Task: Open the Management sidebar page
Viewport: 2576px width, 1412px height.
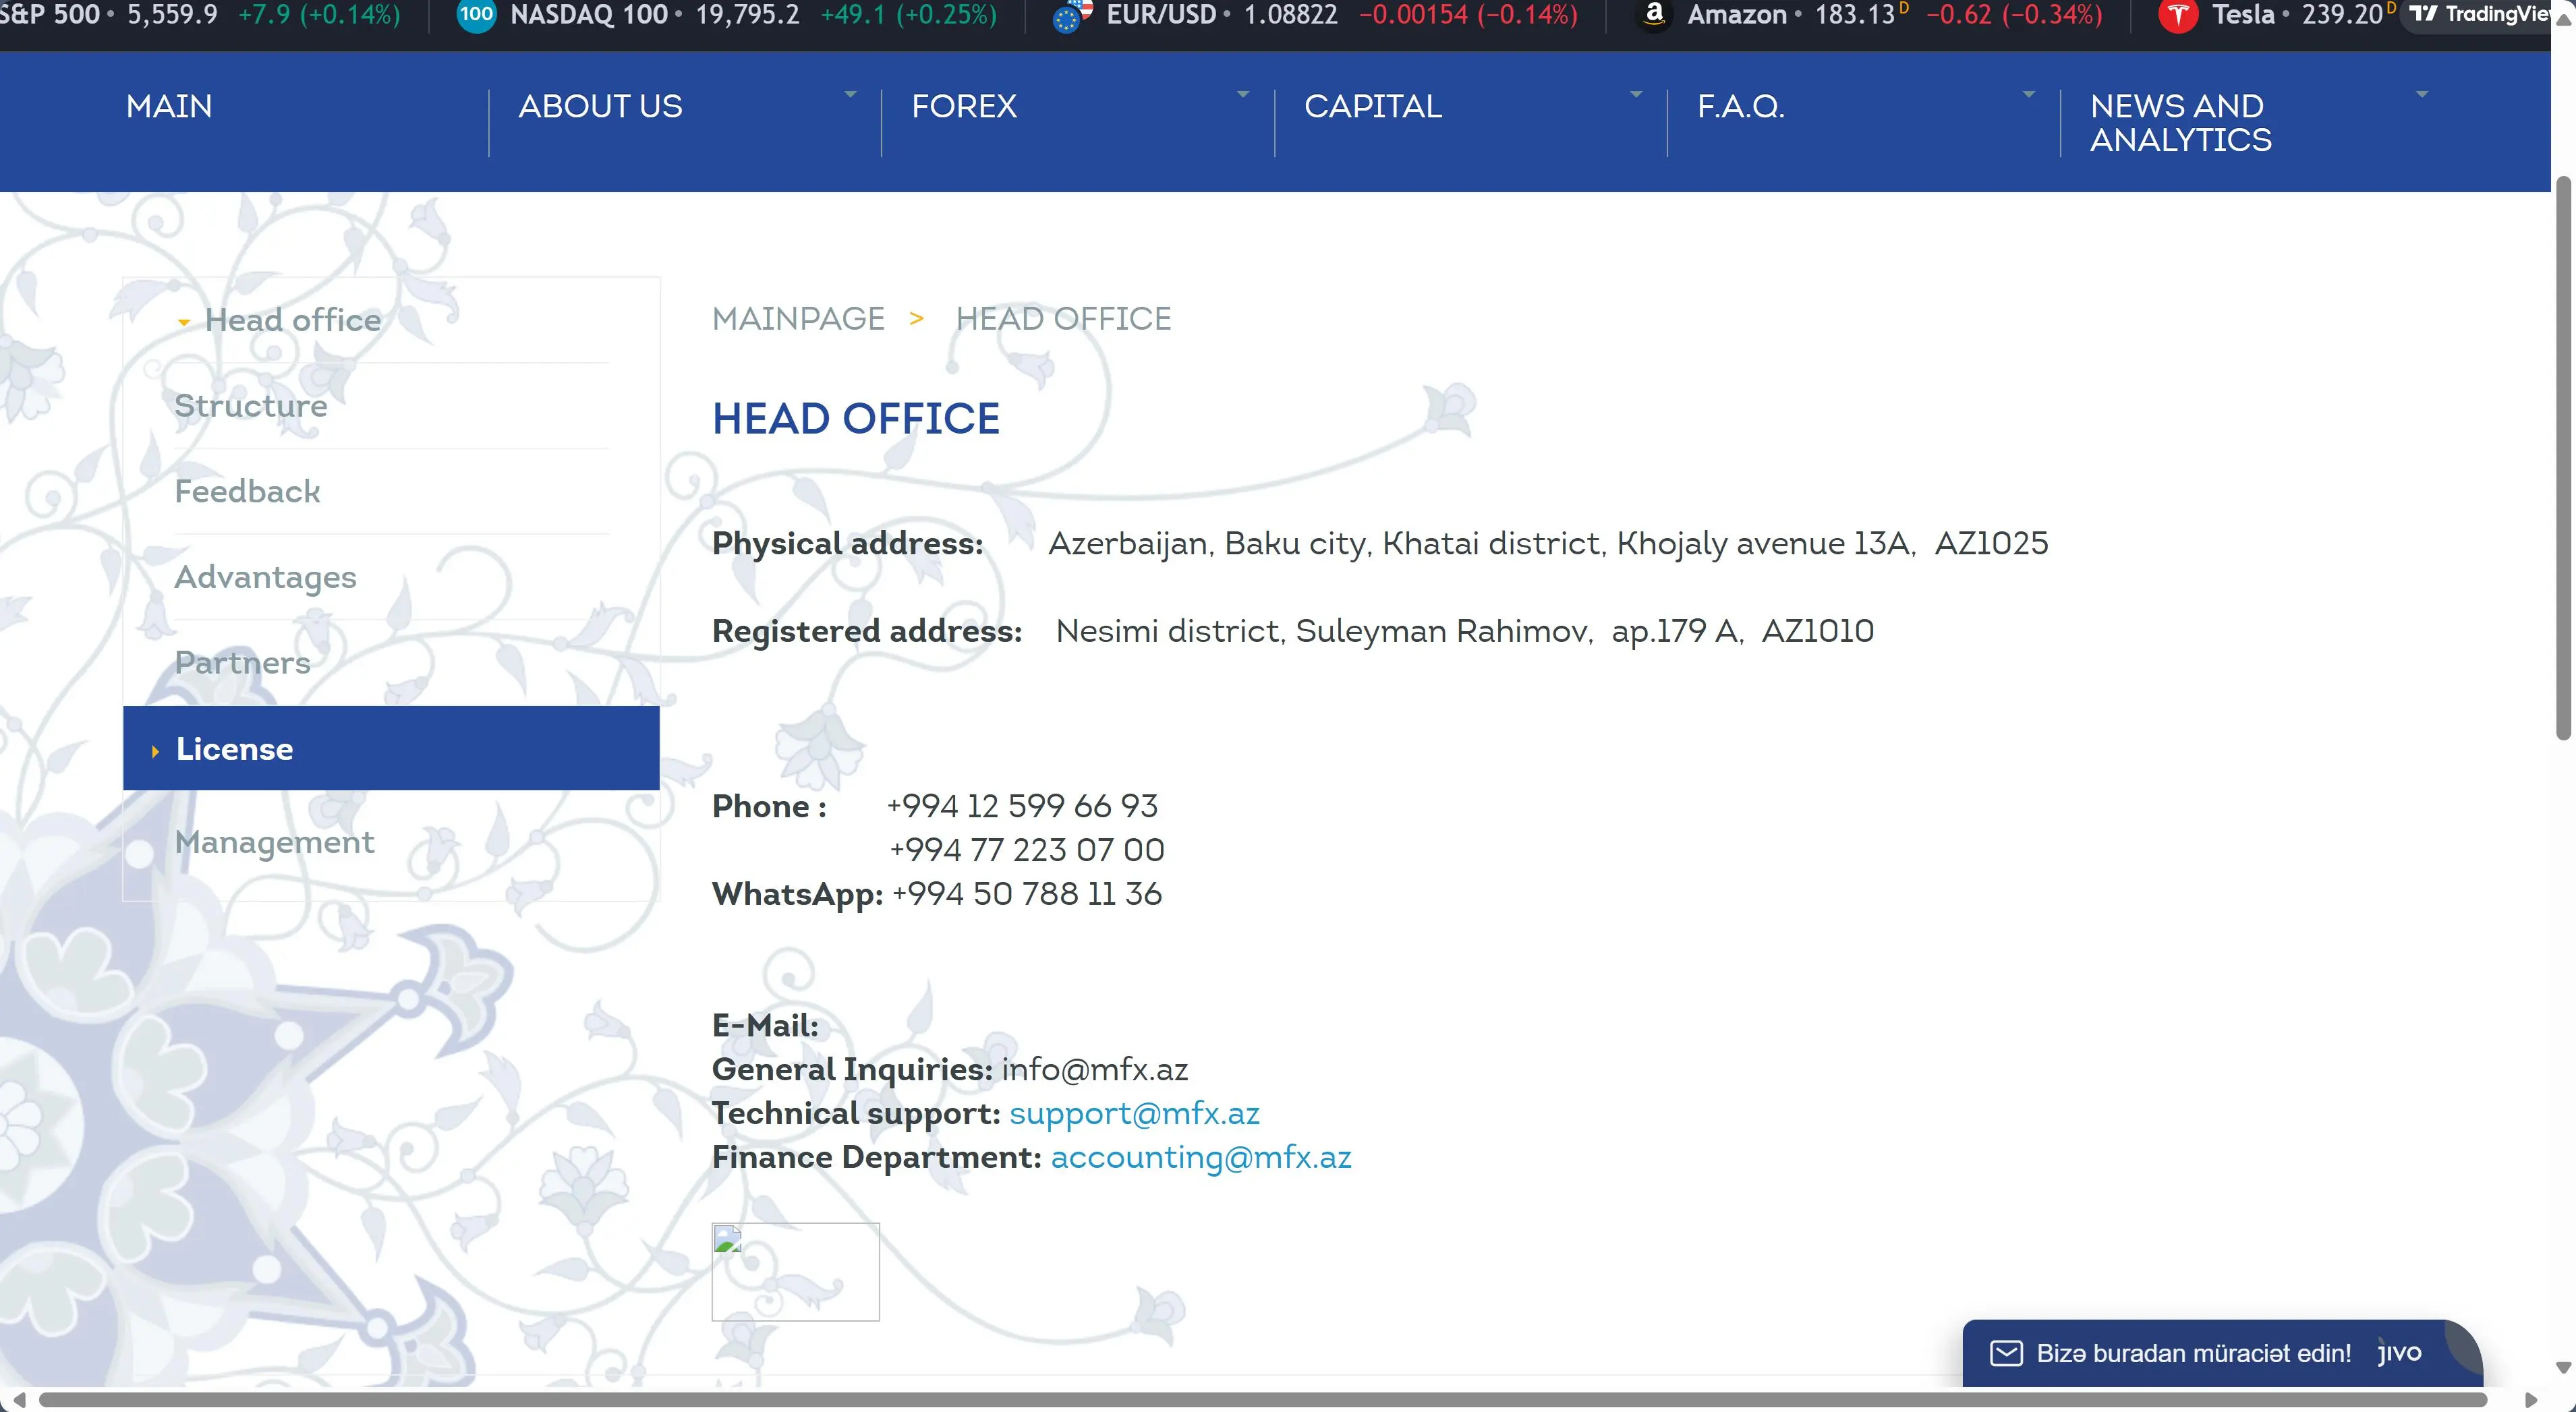Action: pos(274,842)
